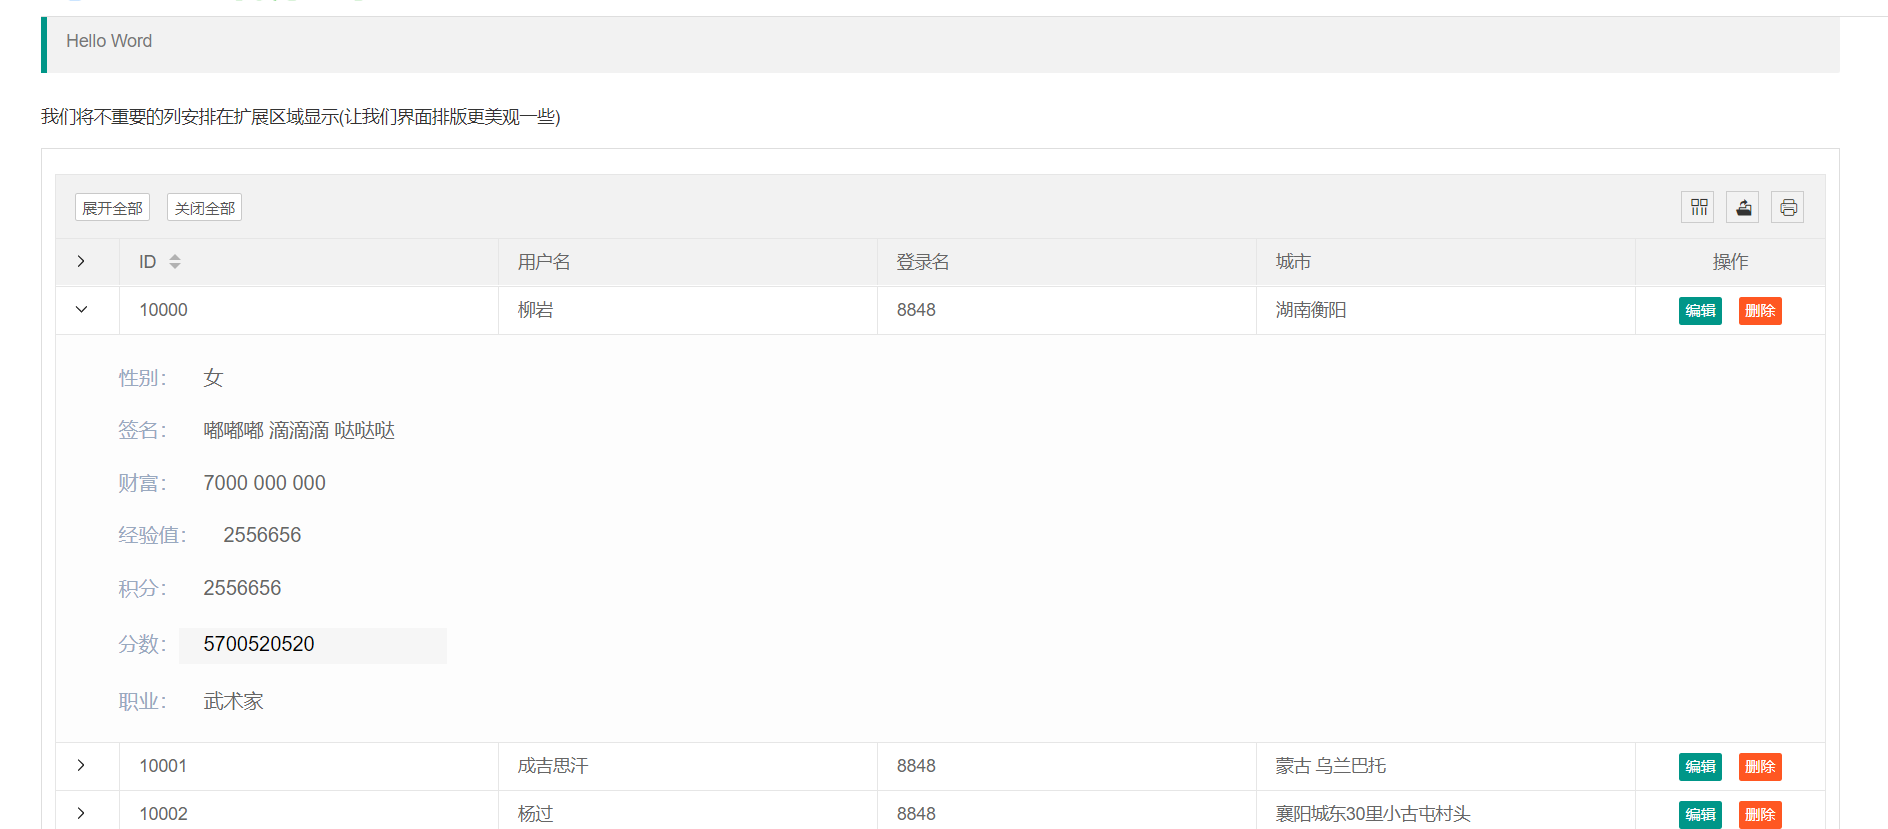
Task: Click the 分数 value field 5700520520
Action: (x=312, y=645)
